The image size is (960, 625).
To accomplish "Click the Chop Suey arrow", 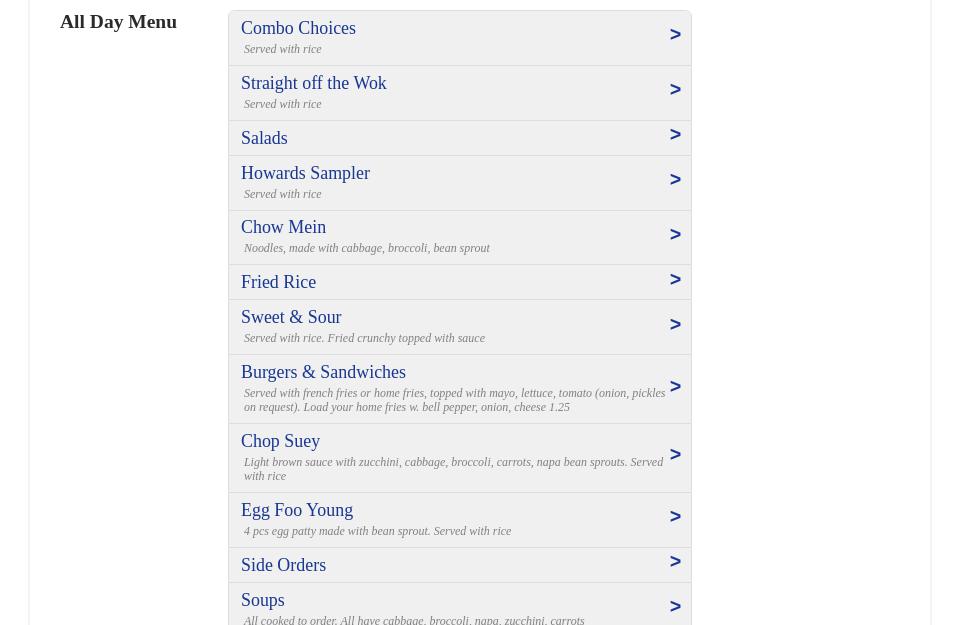I will tap(675, 455).
